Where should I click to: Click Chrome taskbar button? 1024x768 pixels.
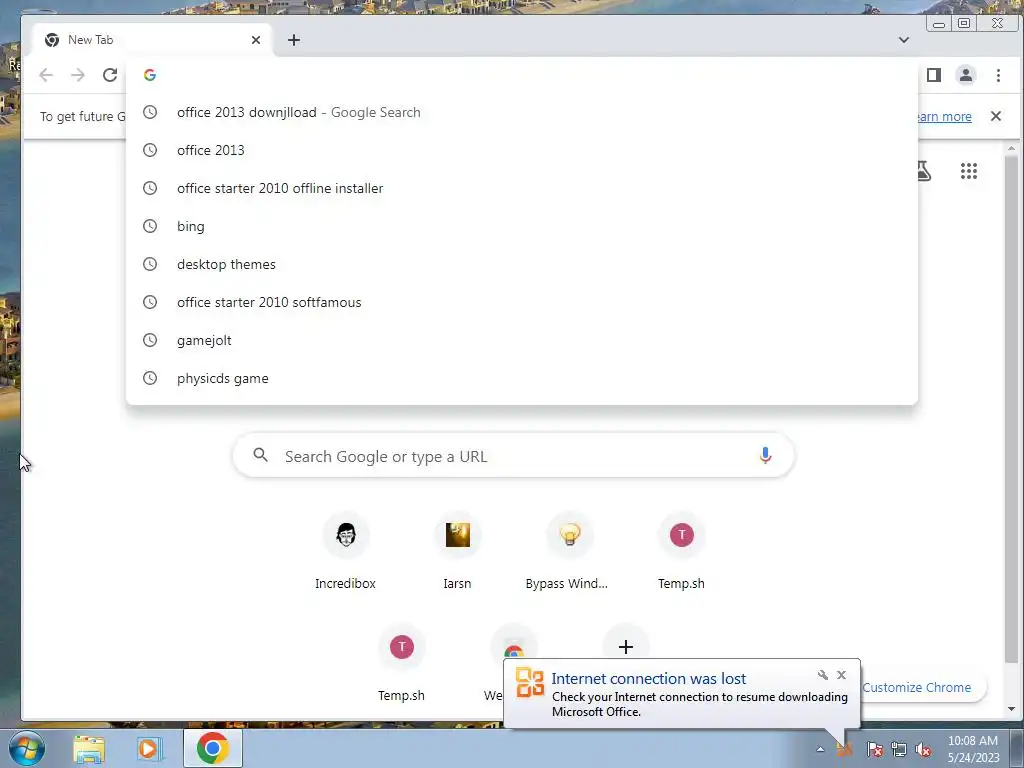212,748
